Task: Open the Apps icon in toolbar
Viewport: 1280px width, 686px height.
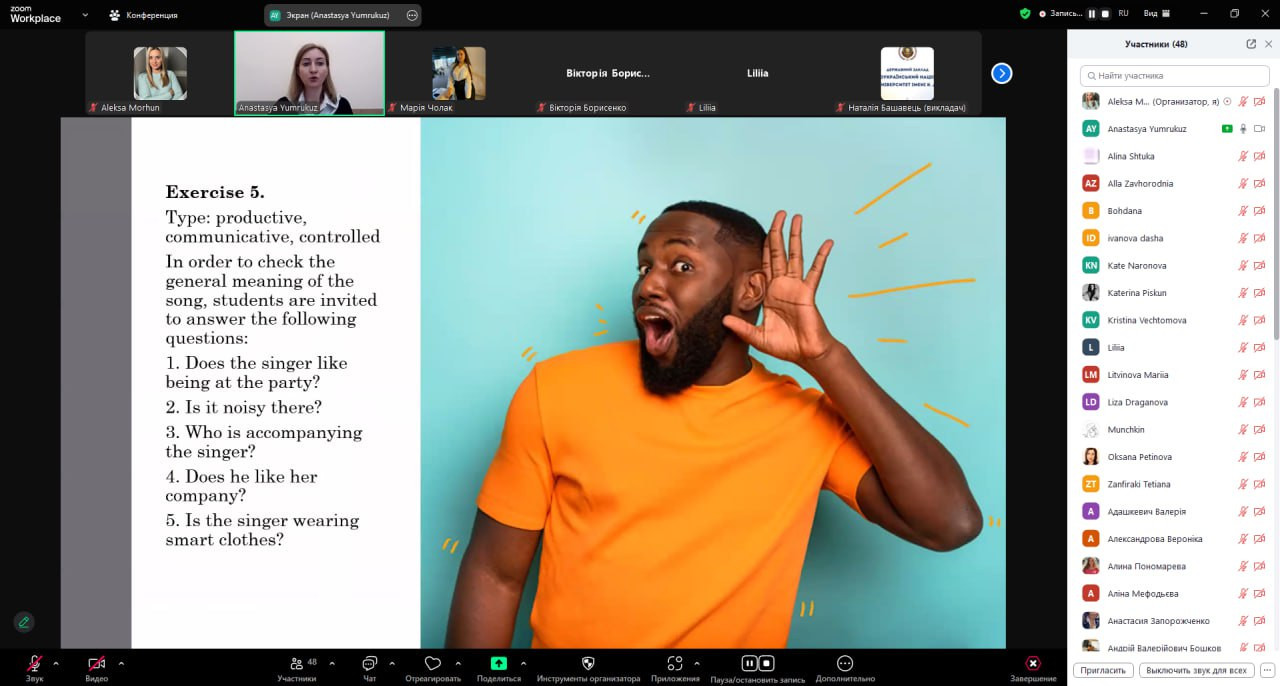Action: pyautogui.click(x=675, y=663)
